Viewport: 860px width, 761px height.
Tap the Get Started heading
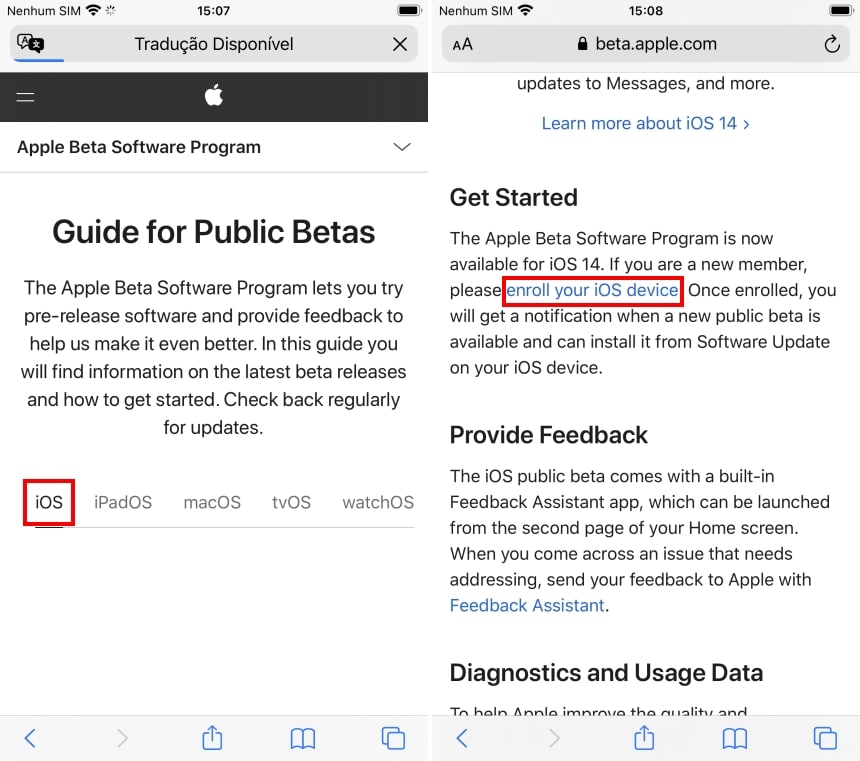pyautogui.click(x=514, y=198)
